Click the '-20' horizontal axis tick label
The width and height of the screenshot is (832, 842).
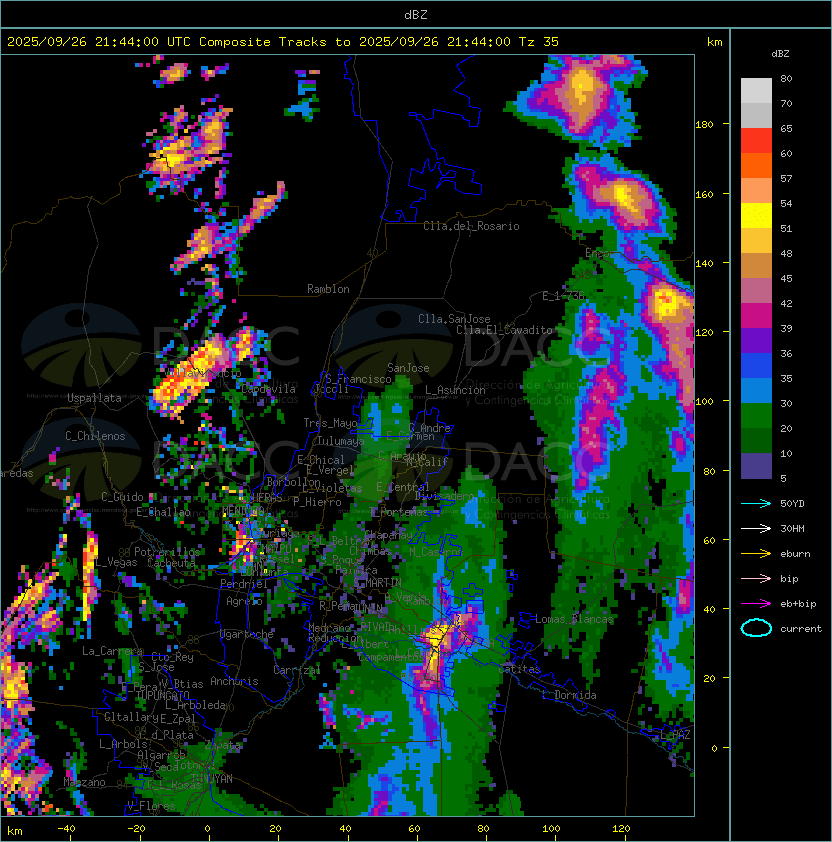[136, 829]
